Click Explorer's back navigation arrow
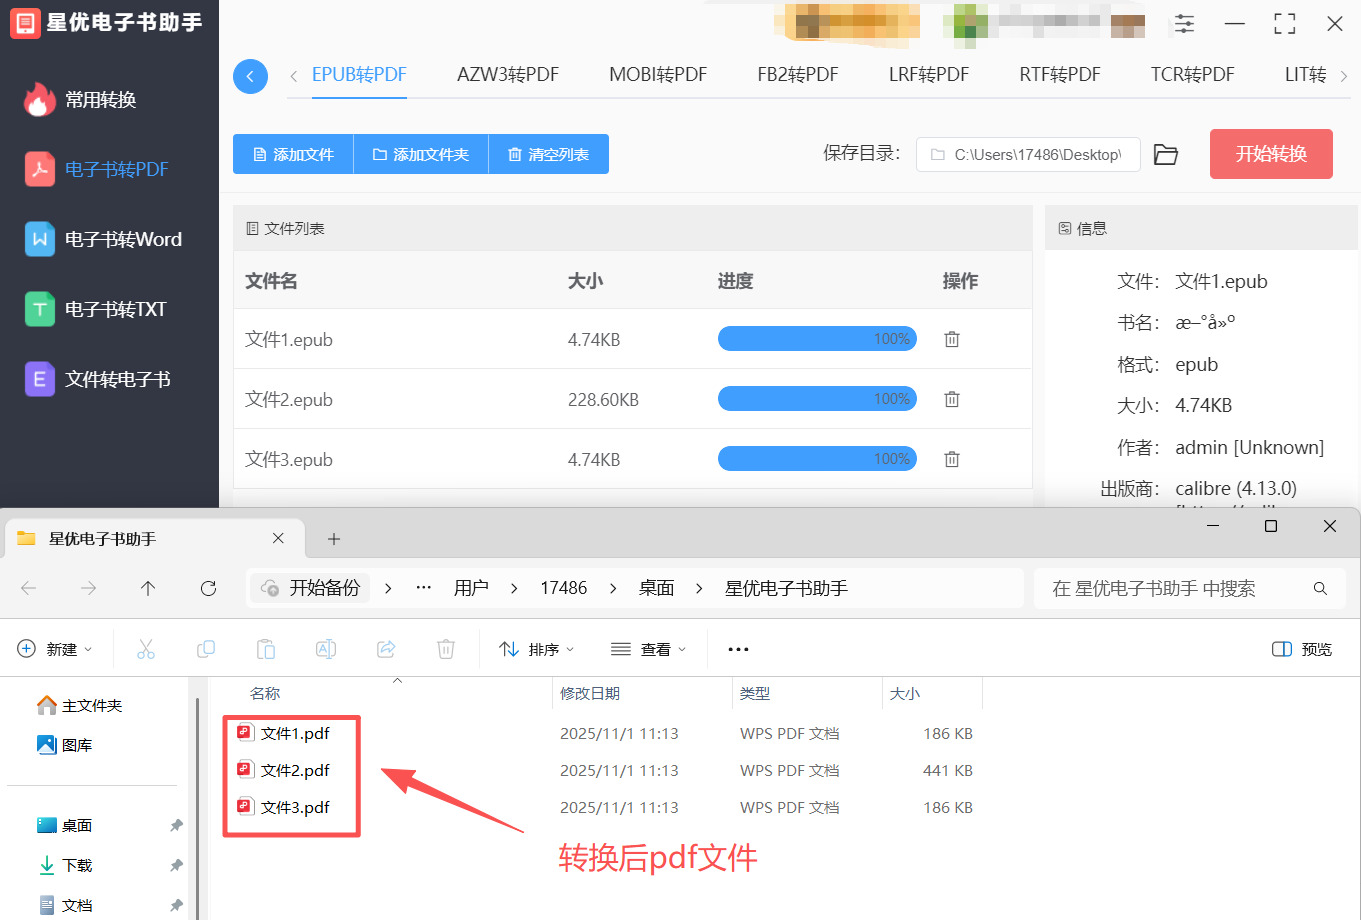 coord(29,588)
